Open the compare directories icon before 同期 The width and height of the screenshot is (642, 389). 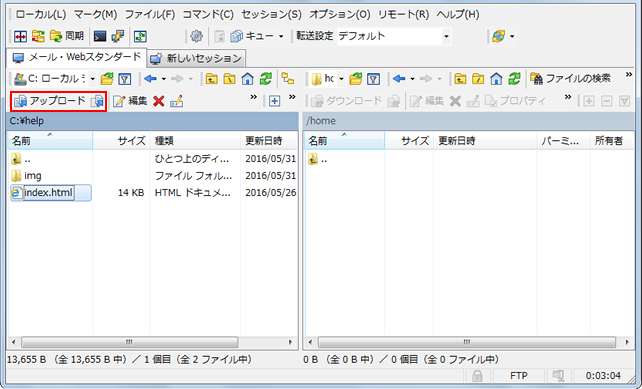point(38,36)
